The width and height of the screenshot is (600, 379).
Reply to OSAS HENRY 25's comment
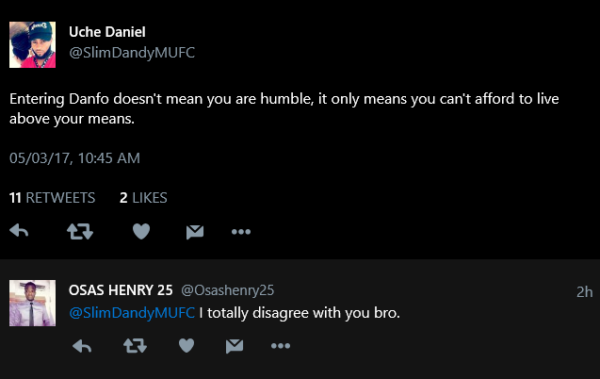(82, 346)
